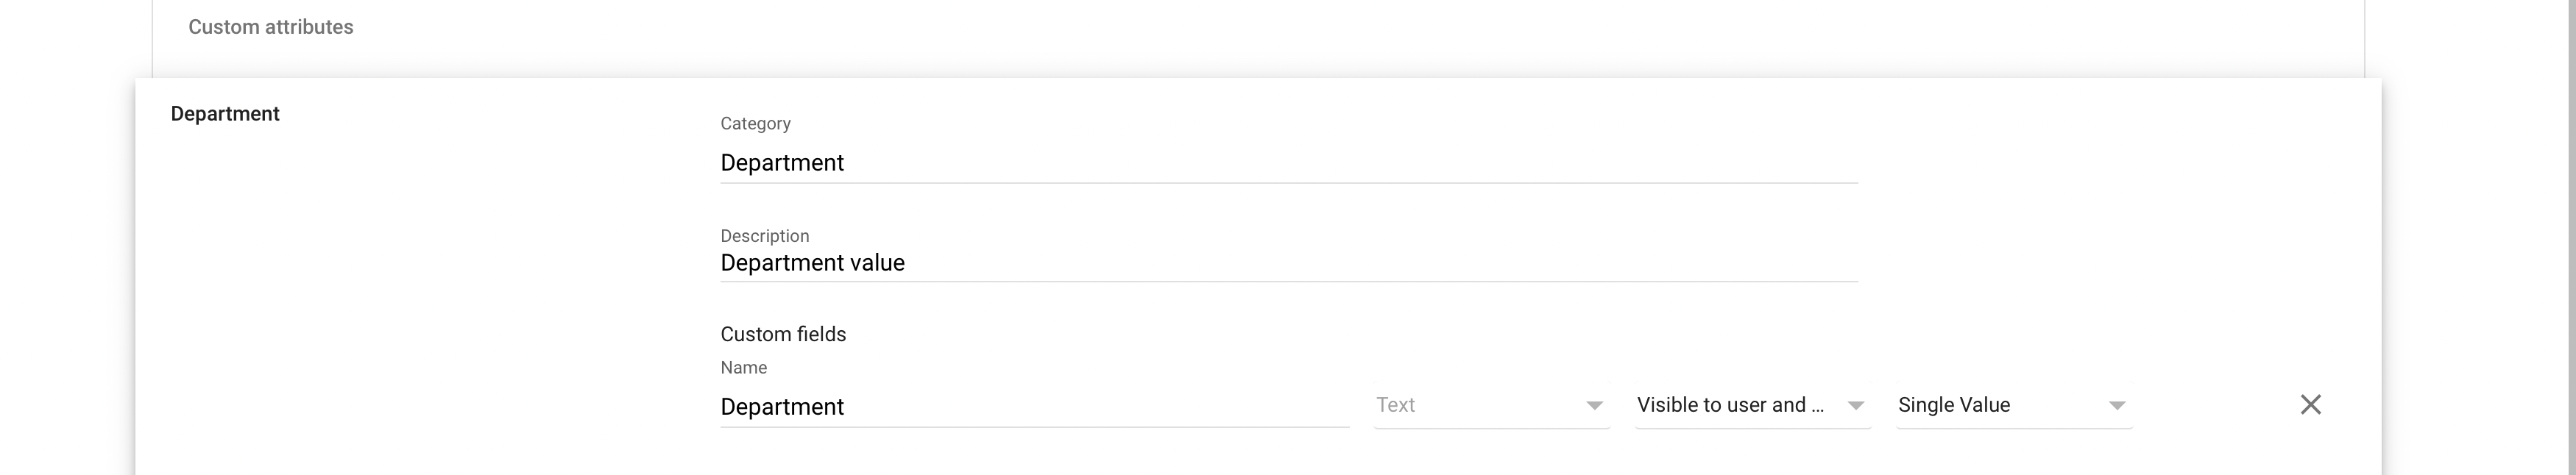The width and height of the screenshot is (2576, 475).
Task: Remove the Department custom field with X
Action: coord(2310,405)
